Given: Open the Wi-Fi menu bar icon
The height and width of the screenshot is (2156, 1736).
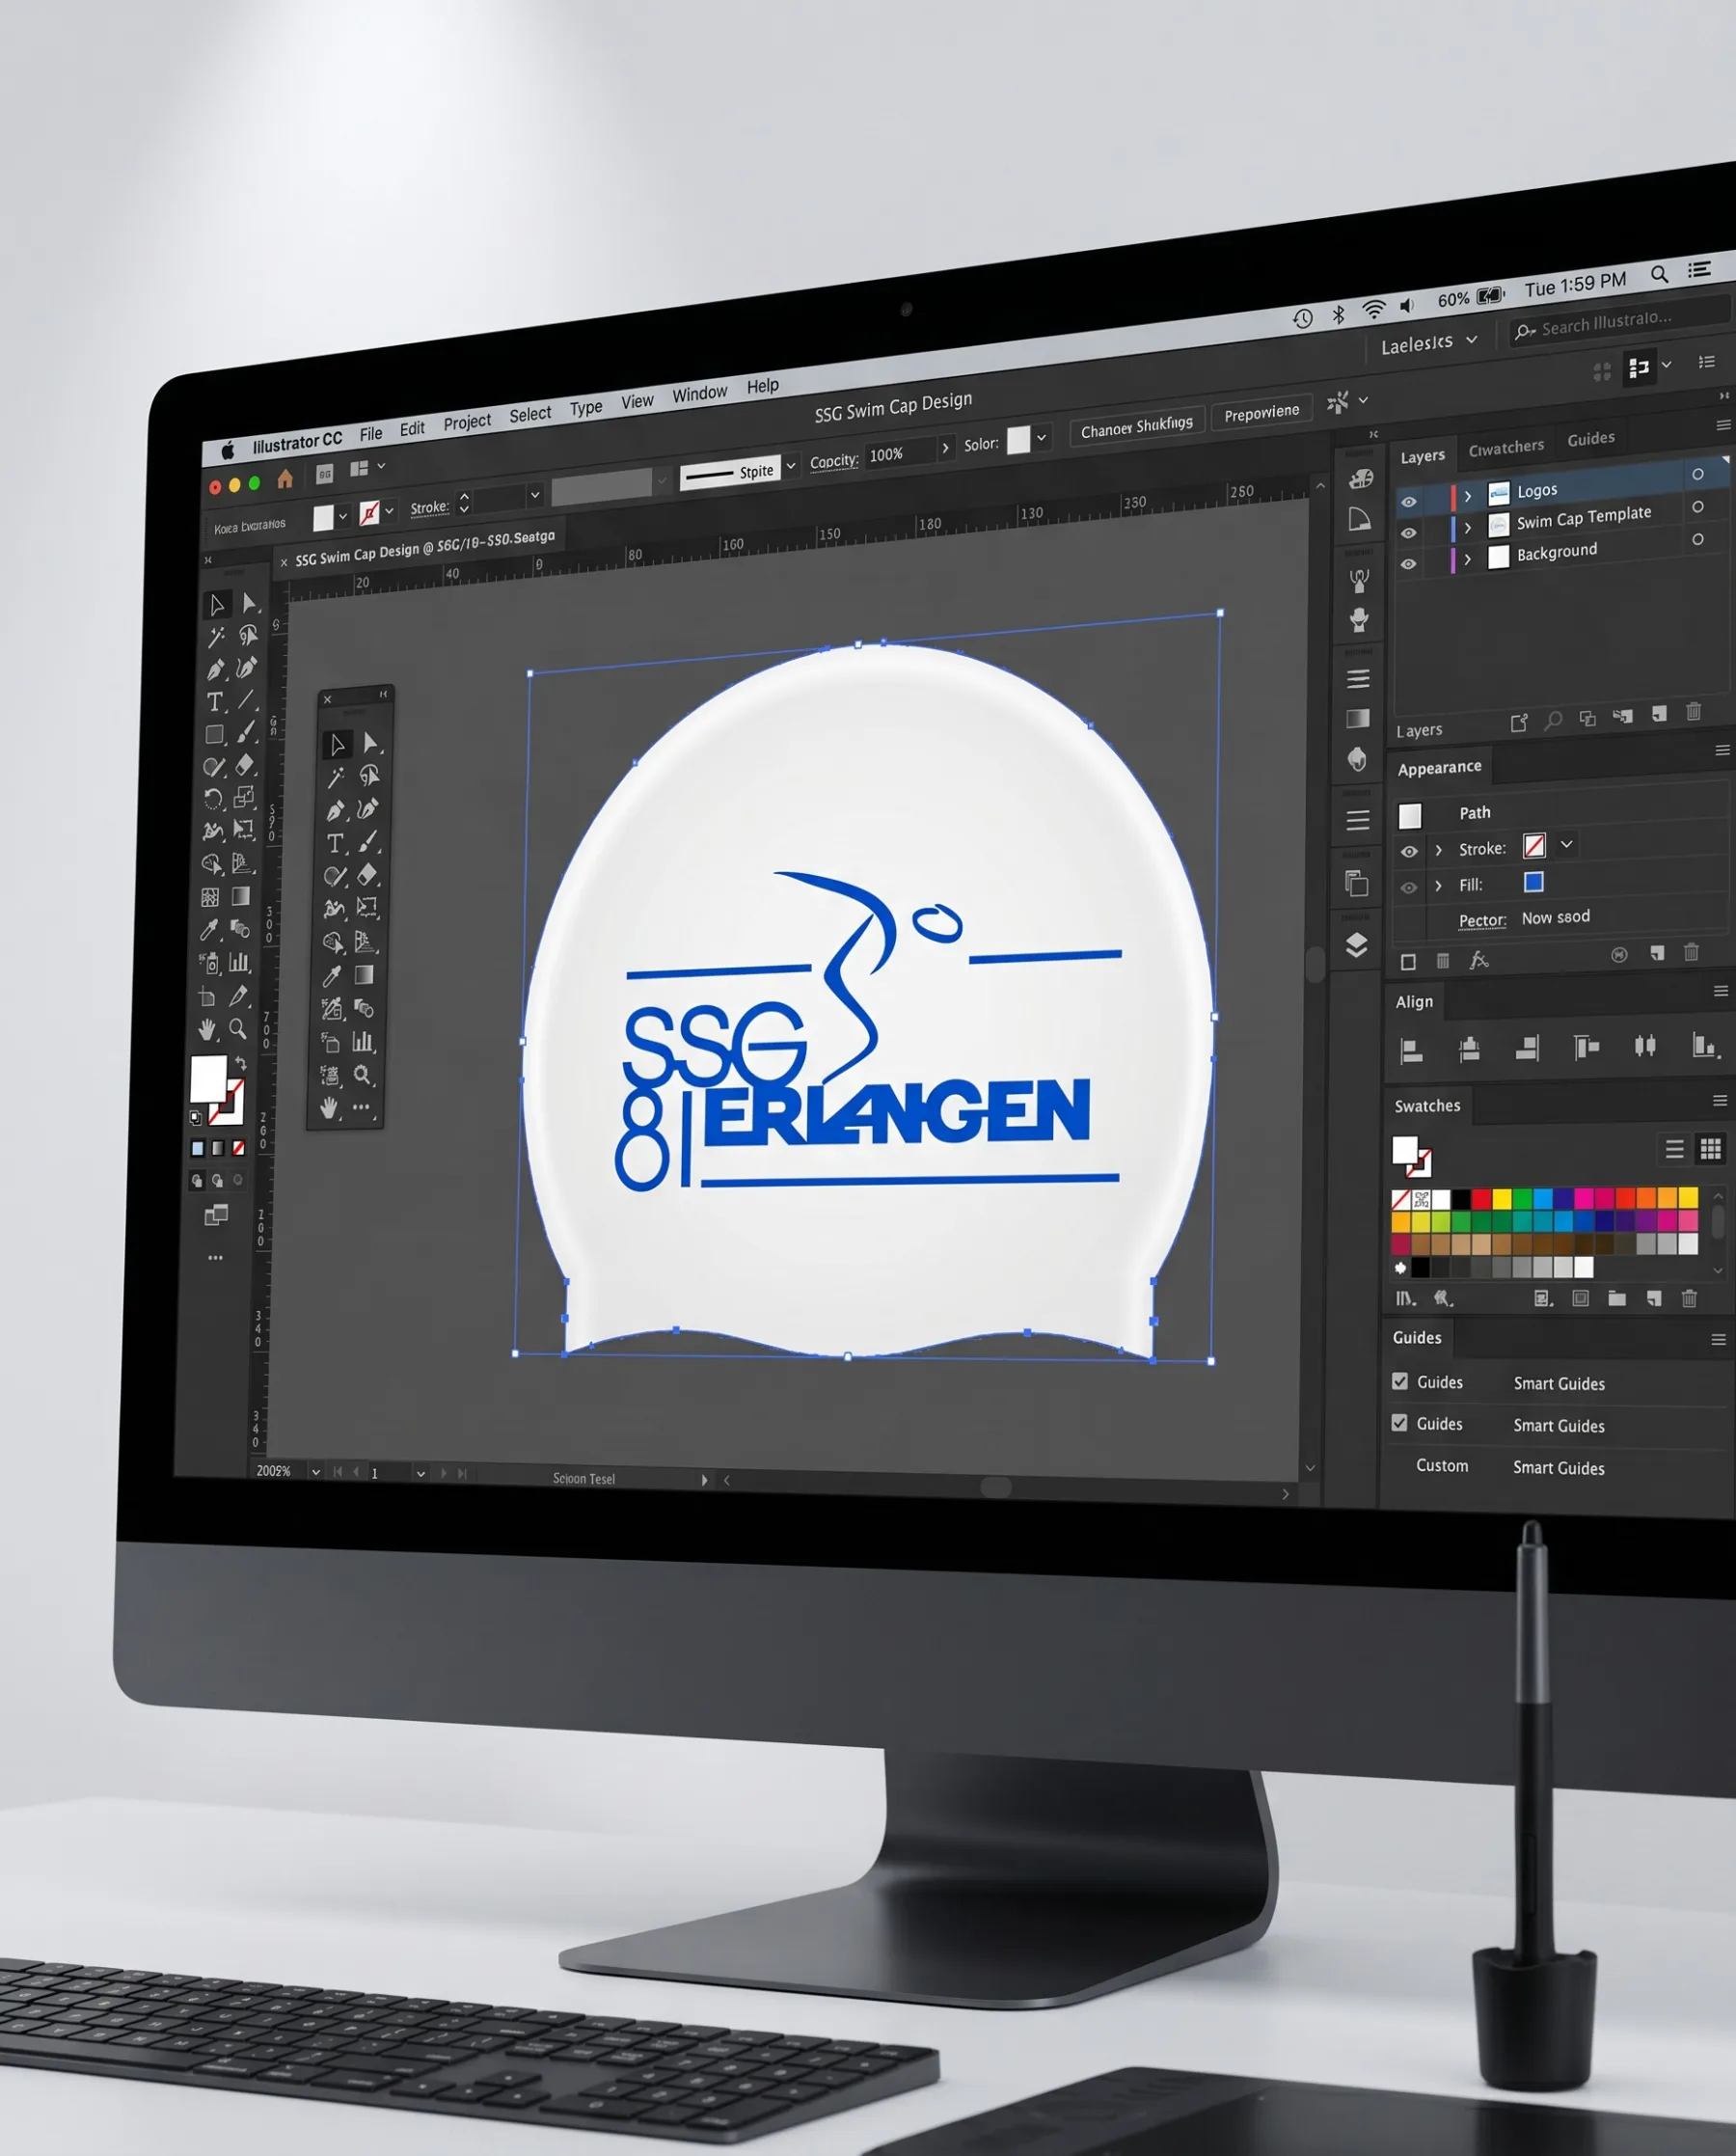Looking at the screenshot, I should click(x=1373, y=310).
